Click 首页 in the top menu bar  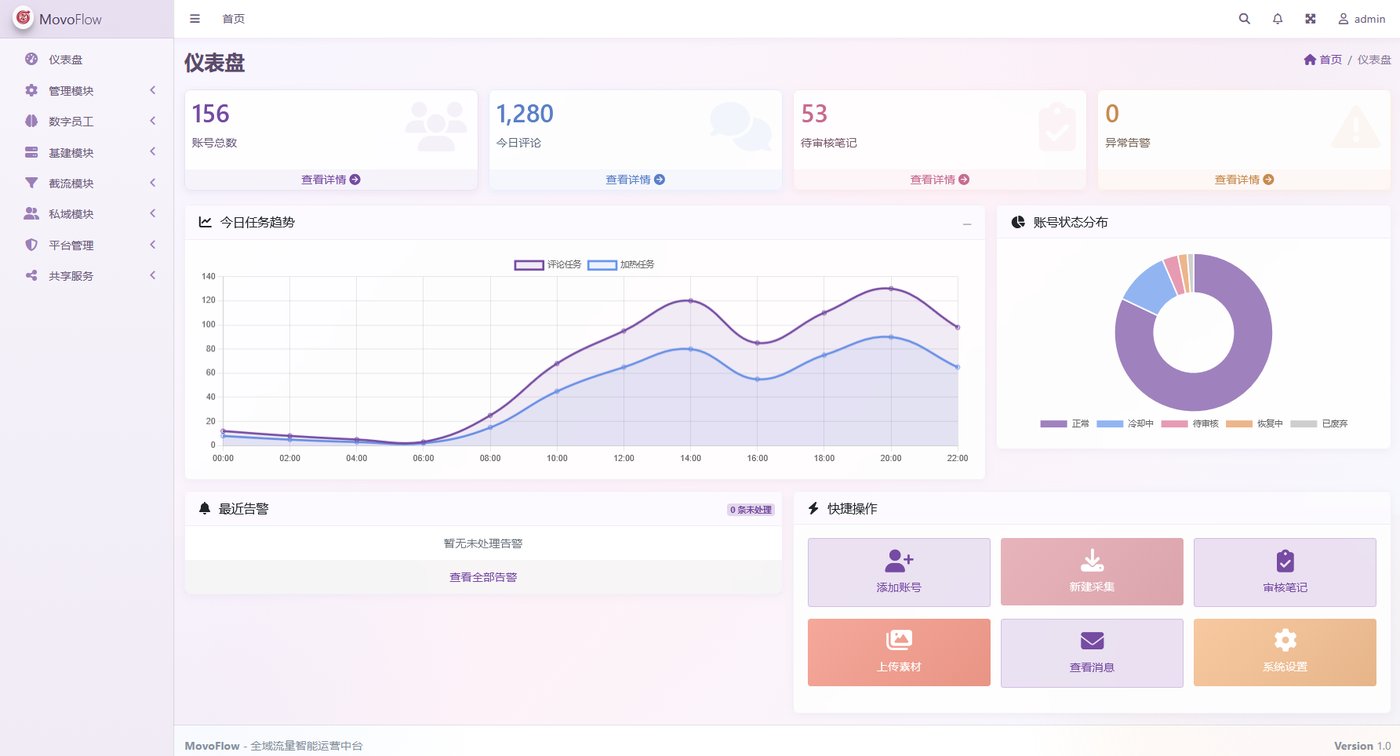coord(233,18)
